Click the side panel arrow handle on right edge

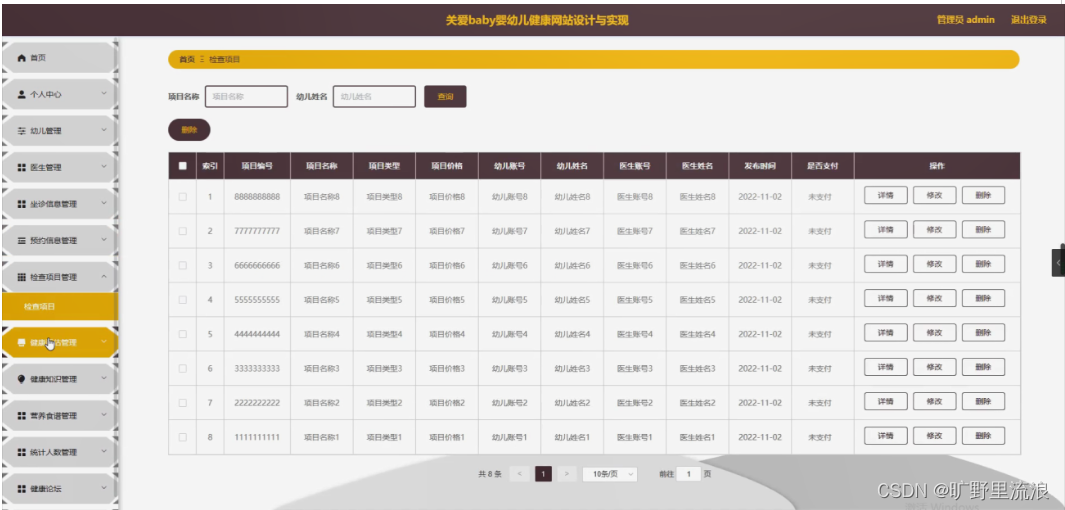(x=1058, y=261)
